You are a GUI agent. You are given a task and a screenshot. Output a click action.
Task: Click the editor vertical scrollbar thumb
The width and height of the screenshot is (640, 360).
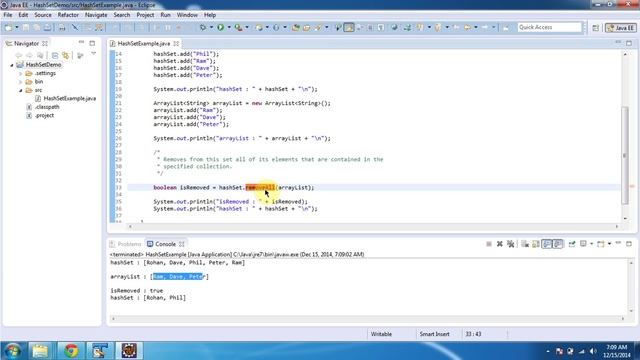625,155
